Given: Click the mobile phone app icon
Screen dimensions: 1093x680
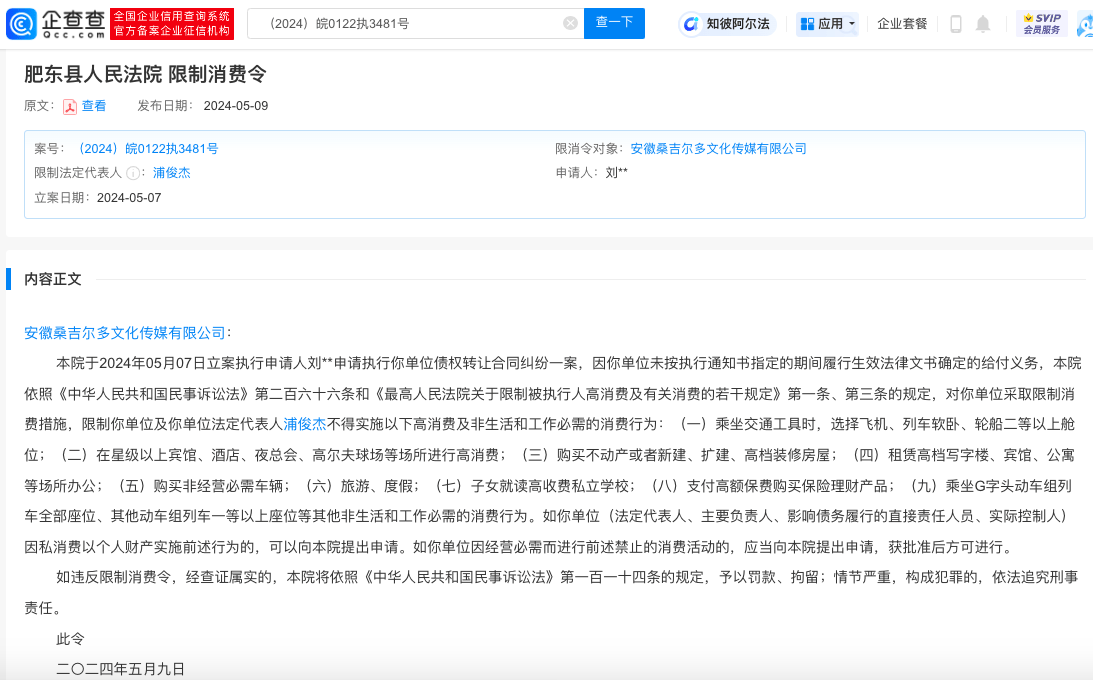Looking at the screenshot, I should point(955,24).
